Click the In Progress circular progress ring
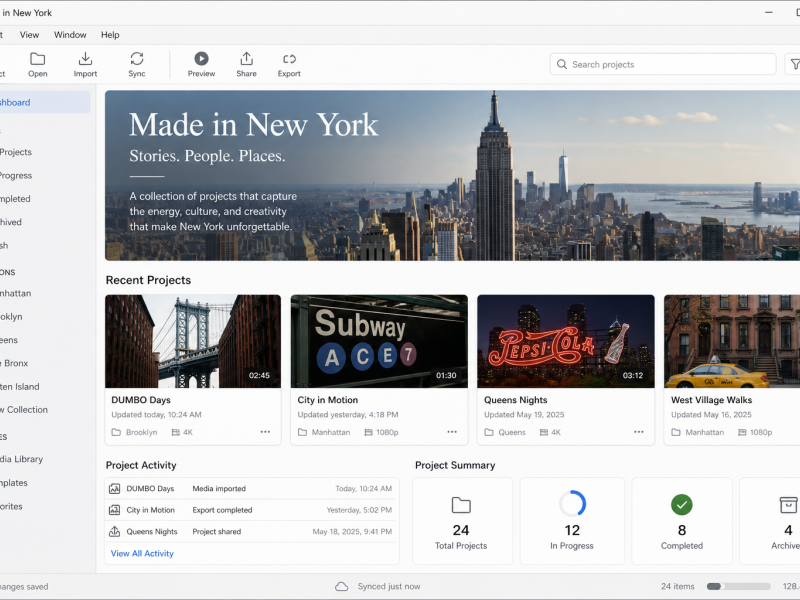Image resolution: width=800 pixels, height=600 pixels. [572, 504]
